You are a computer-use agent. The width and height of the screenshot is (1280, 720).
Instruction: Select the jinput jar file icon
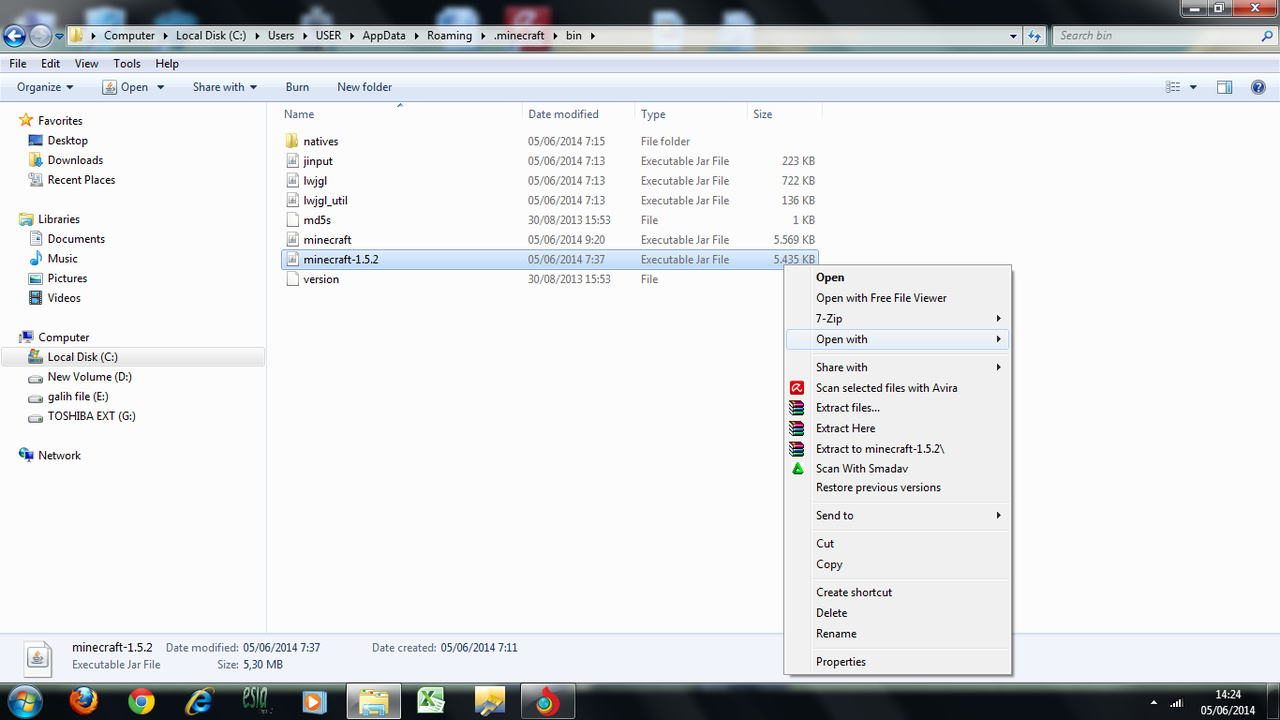292,161
